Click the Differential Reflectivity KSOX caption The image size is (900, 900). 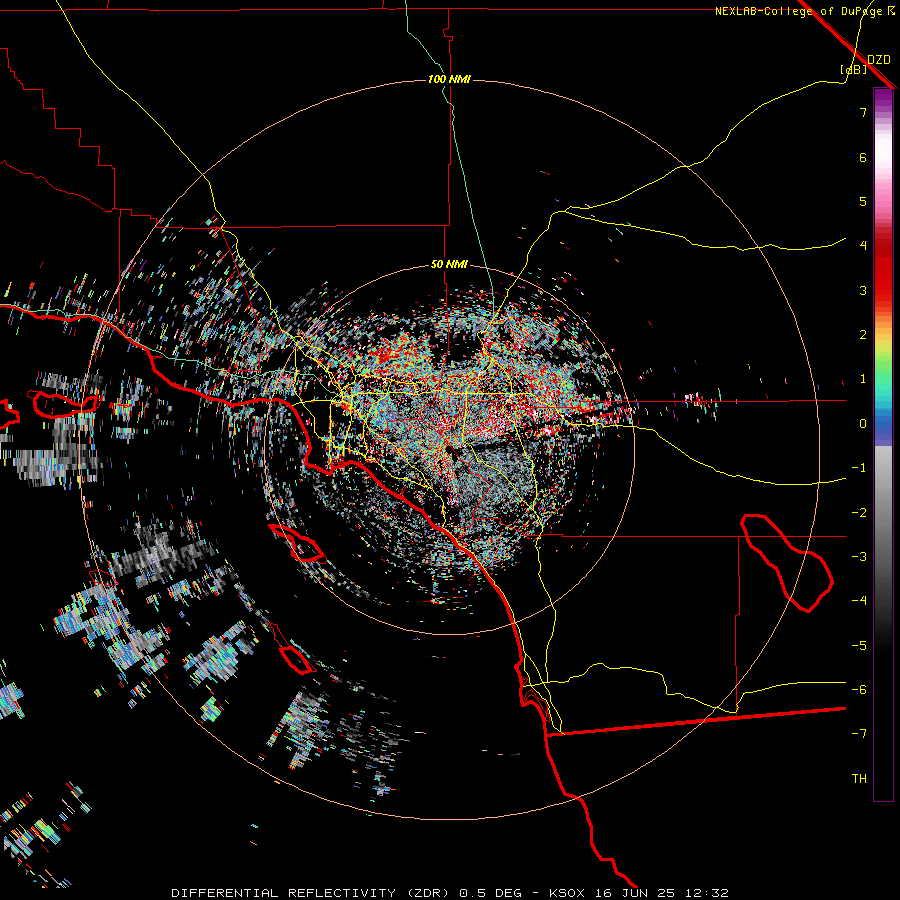pyautogui.click(x=450, y=893)
